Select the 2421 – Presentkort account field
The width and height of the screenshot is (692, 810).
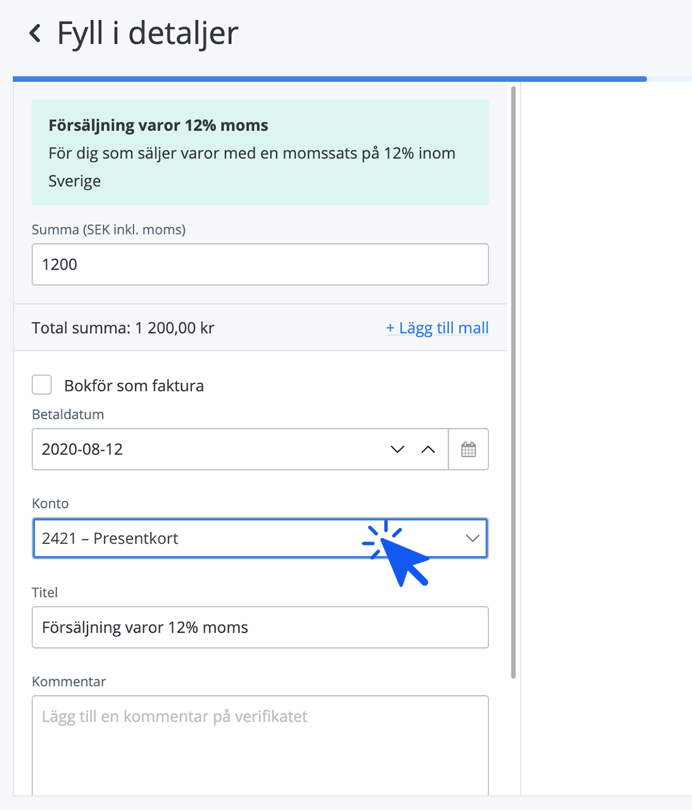pos(200,538)
